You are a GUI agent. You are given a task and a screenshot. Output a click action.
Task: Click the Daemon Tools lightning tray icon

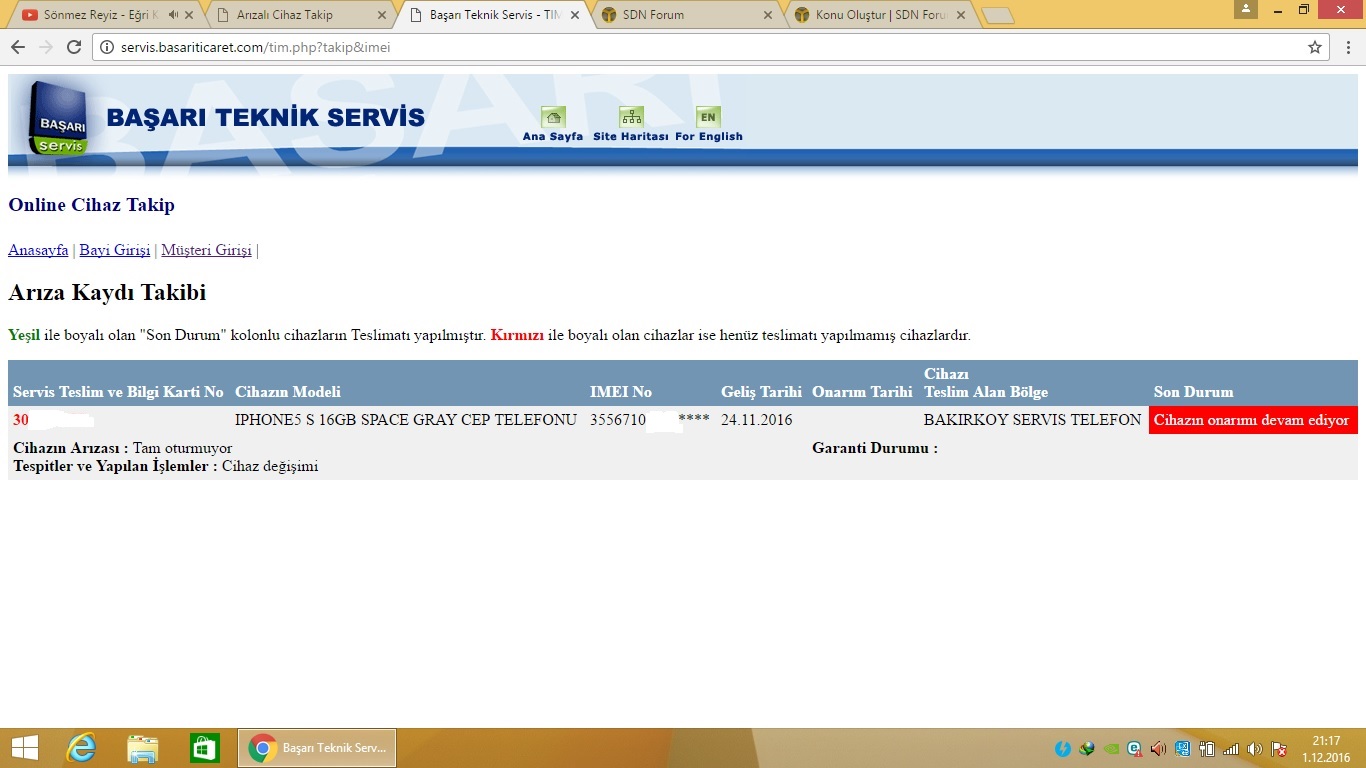click(x=1063, y=748)
